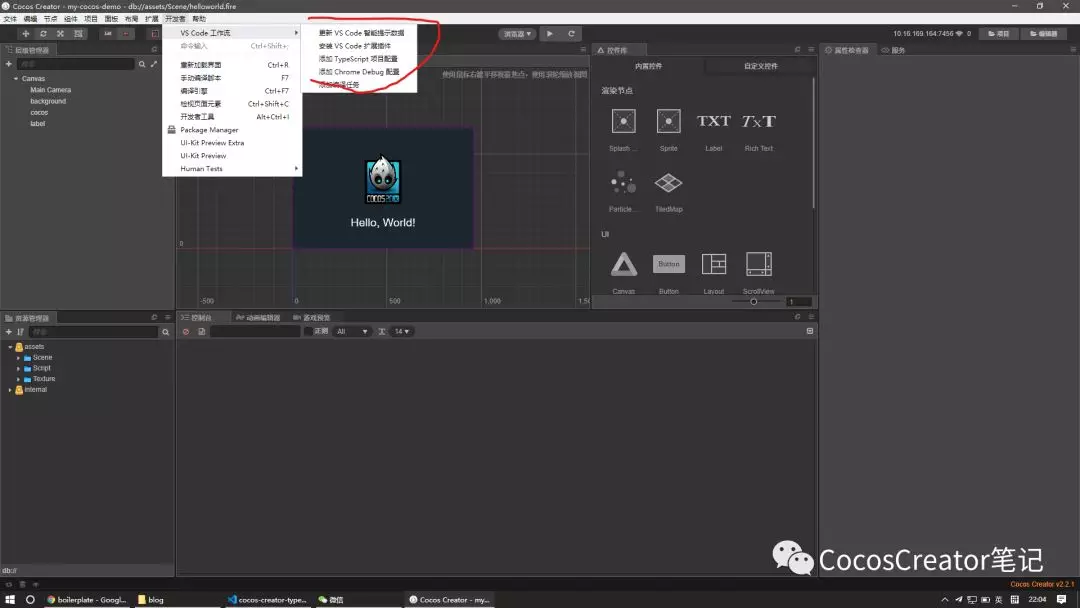1080x608 pixels.
Task: Click add Chrome Debug config item
Action: coord(358,72)
